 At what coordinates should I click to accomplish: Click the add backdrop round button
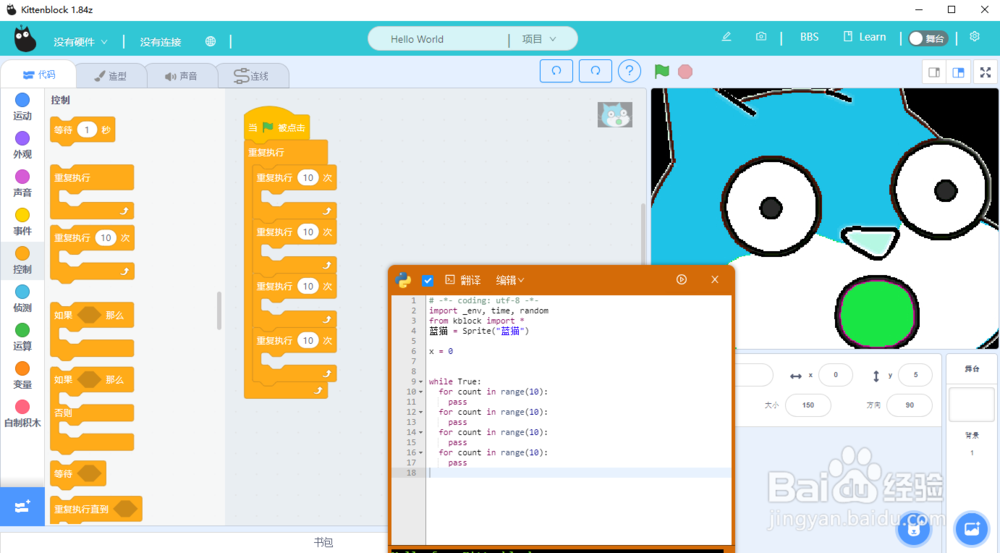pyautogui.click(x=972, y=529)
